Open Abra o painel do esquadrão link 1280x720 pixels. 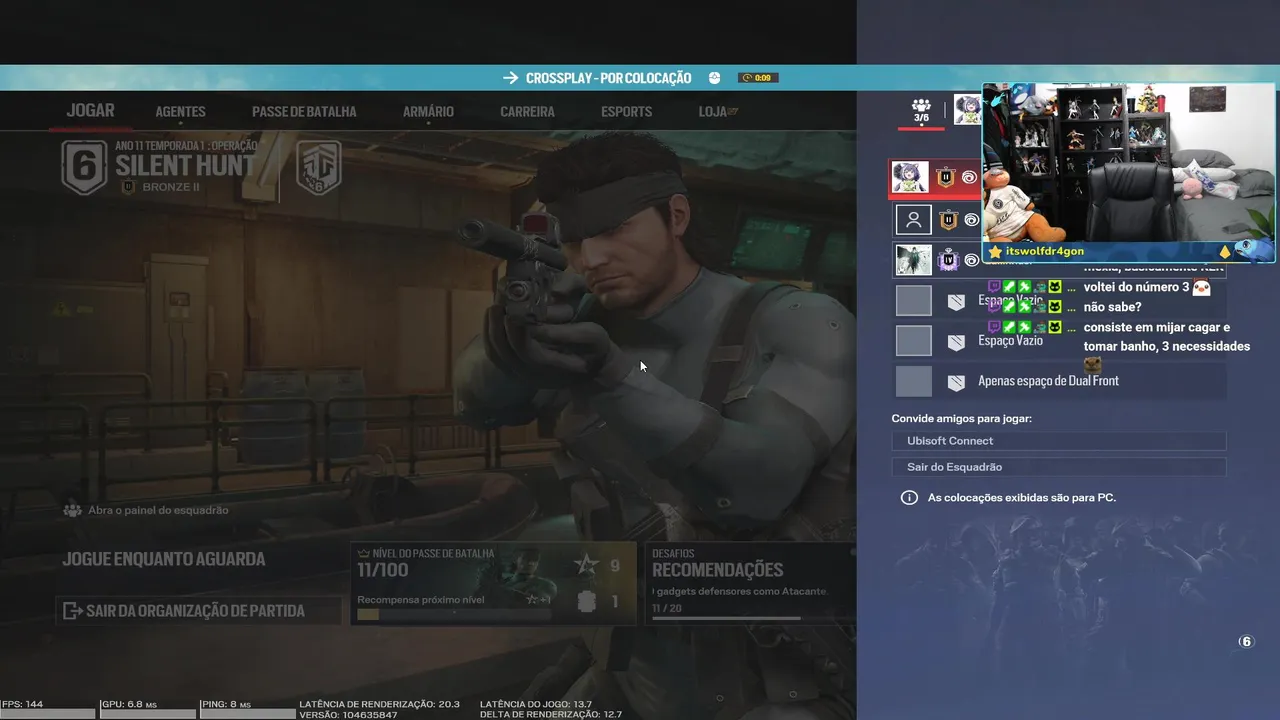pos(158,510)
